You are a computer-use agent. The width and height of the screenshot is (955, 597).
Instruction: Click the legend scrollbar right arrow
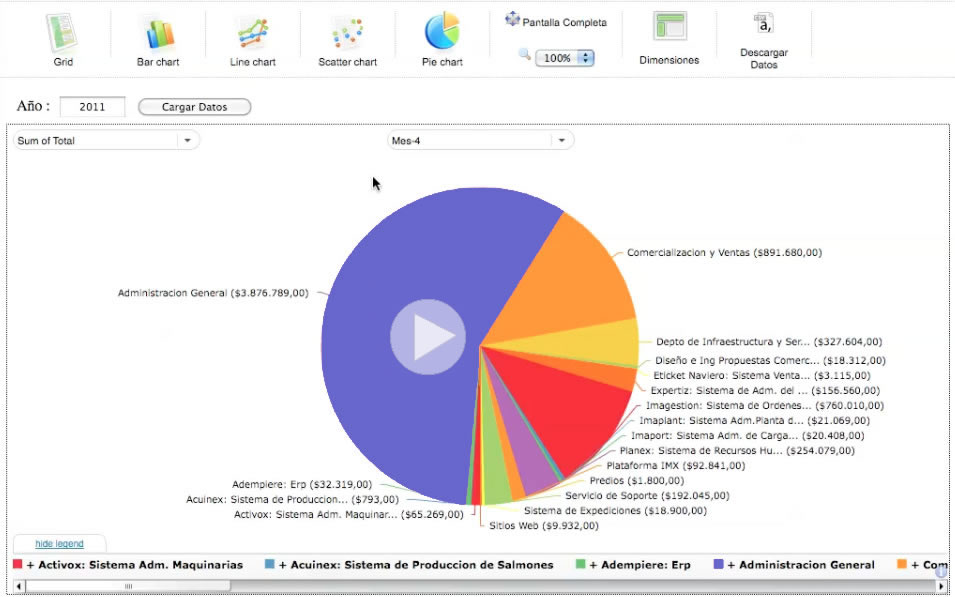coord(941,586)
